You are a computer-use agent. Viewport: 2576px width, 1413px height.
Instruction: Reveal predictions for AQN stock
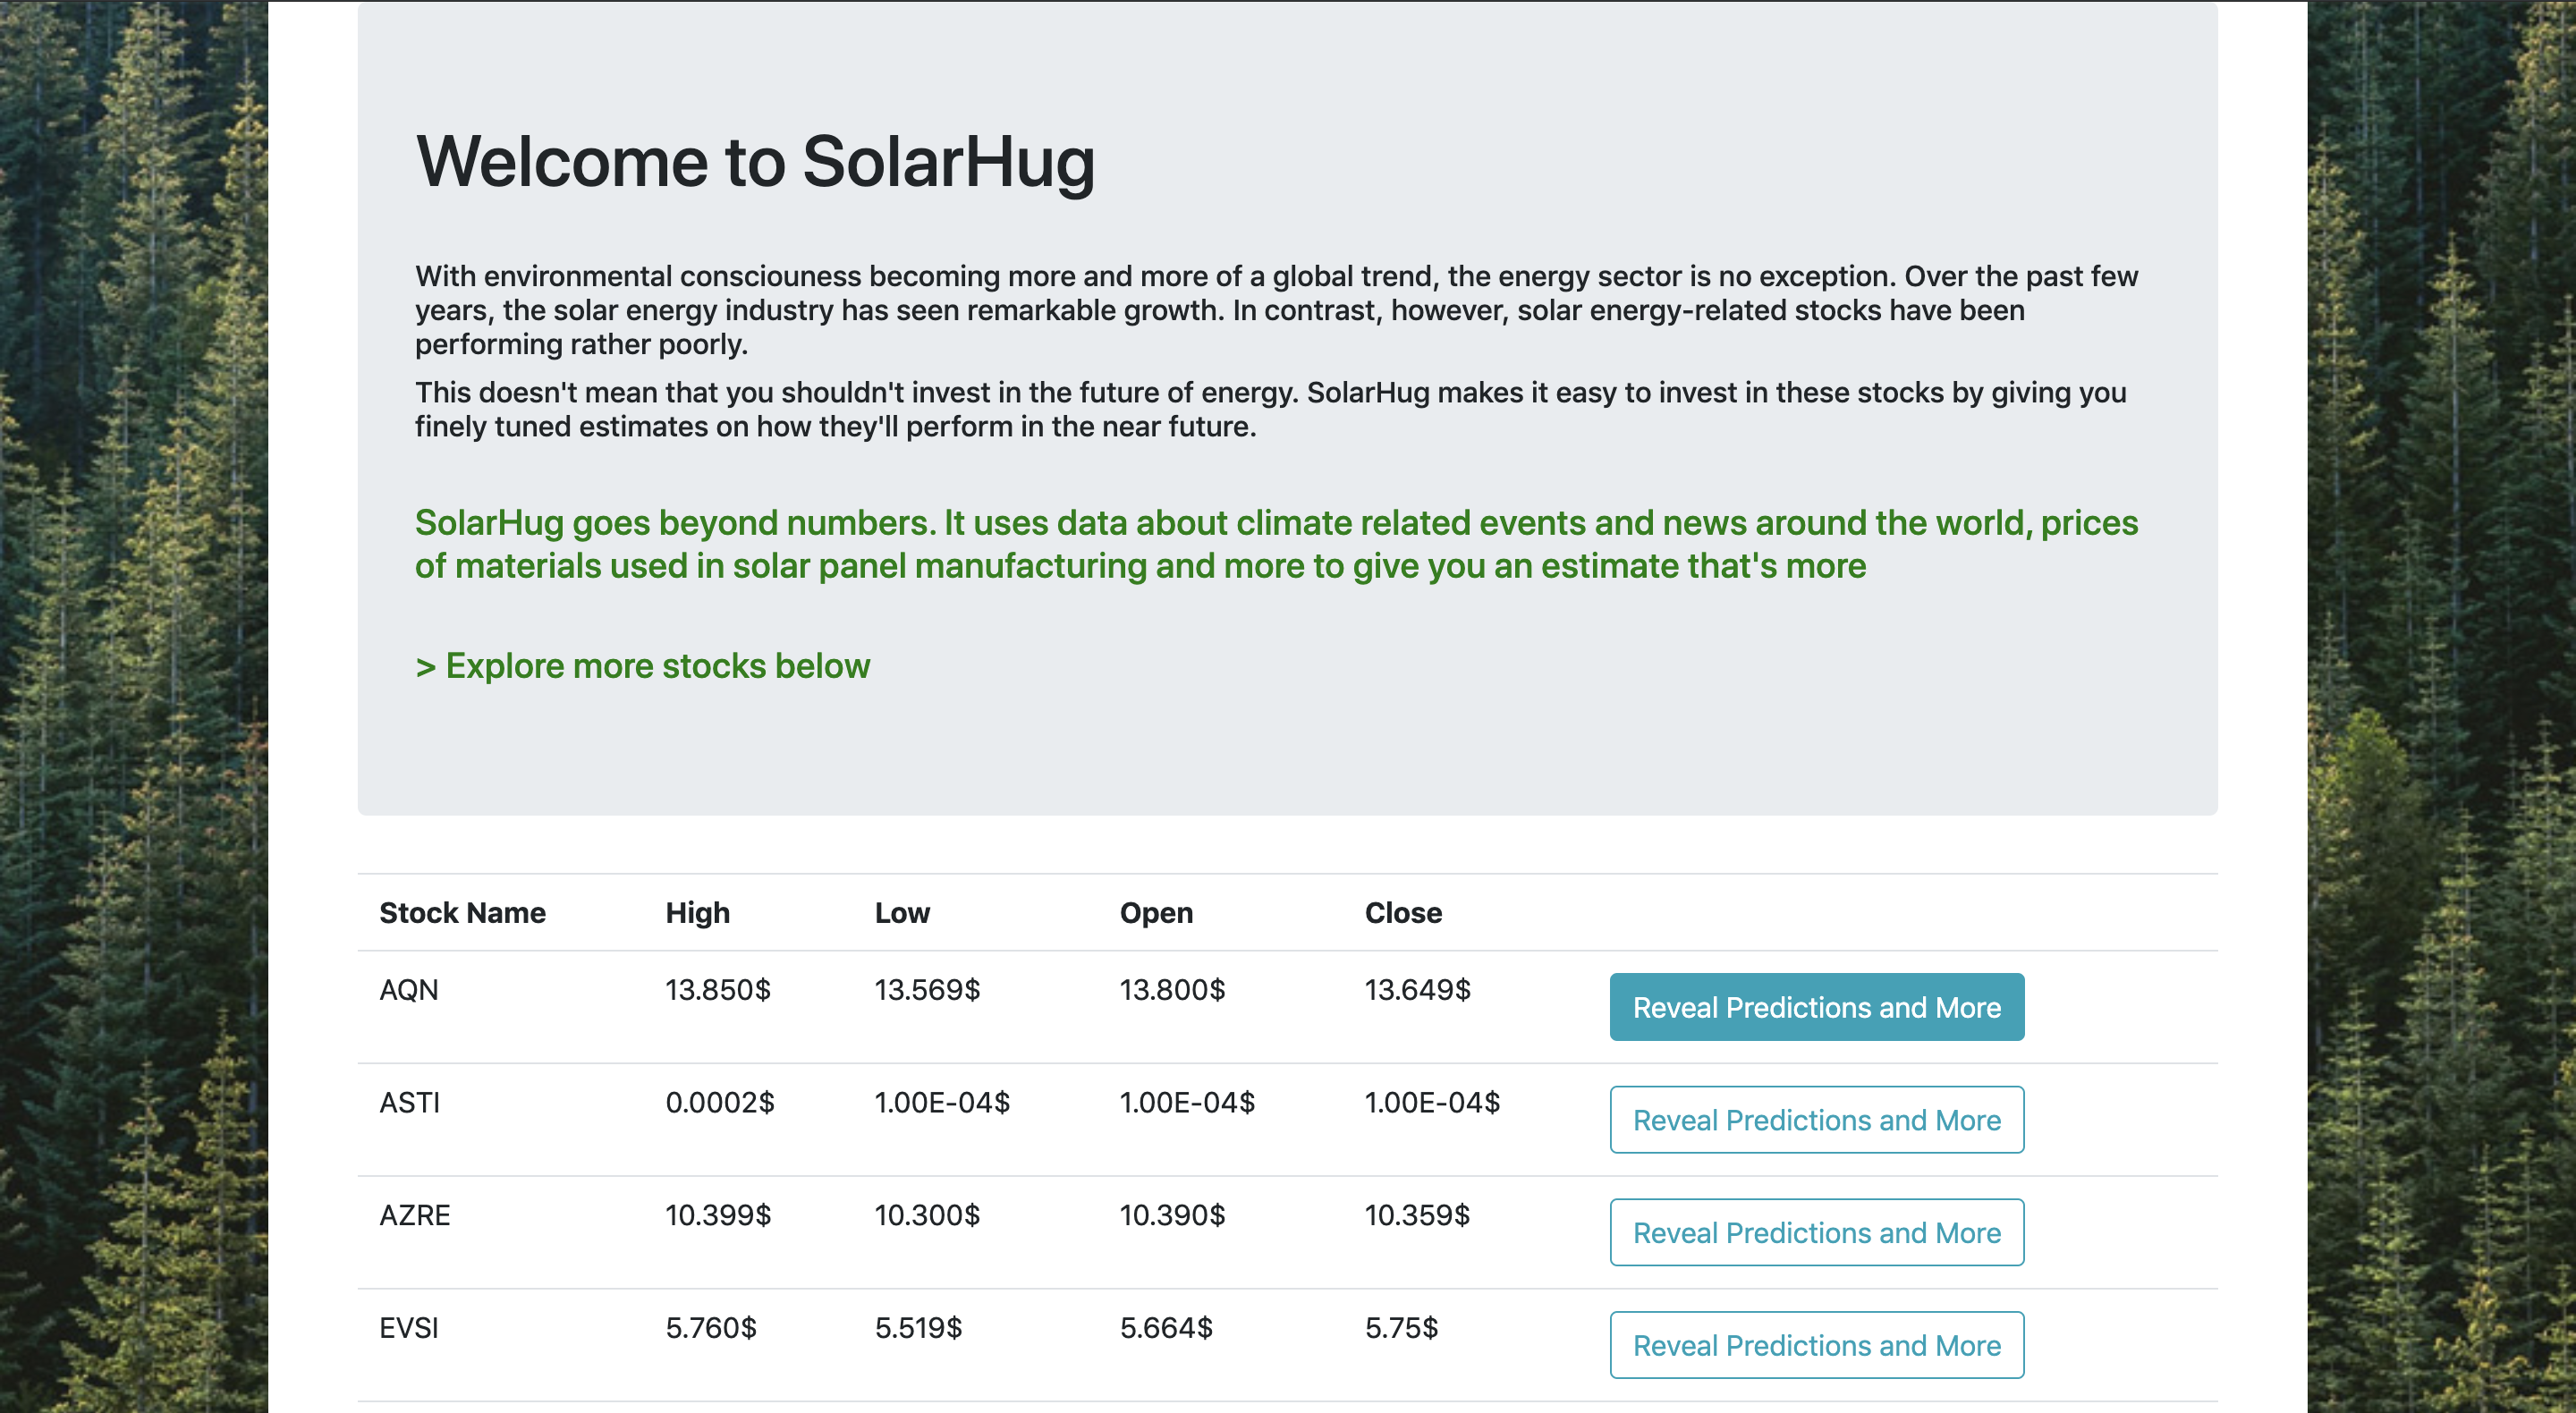pyautogui.click(x=1816, y=1007)
